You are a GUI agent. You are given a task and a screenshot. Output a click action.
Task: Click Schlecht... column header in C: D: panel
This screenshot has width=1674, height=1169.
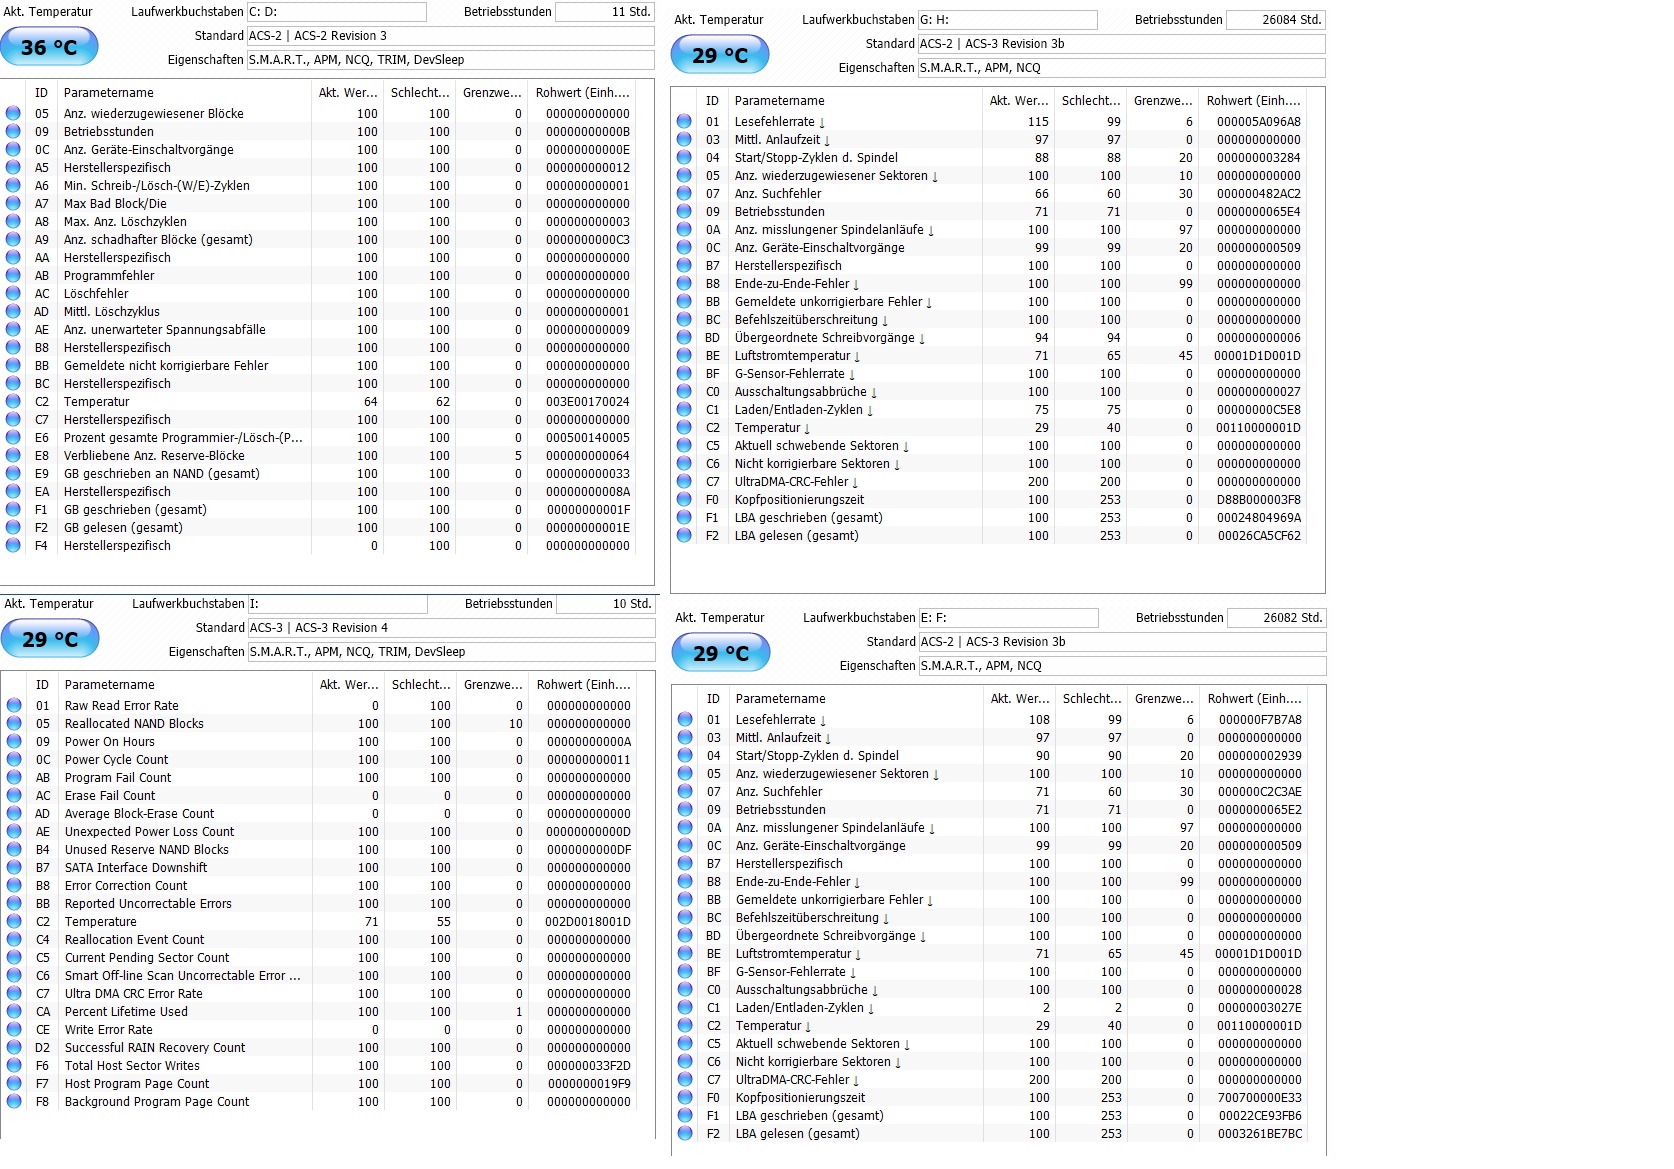point(420,92)
